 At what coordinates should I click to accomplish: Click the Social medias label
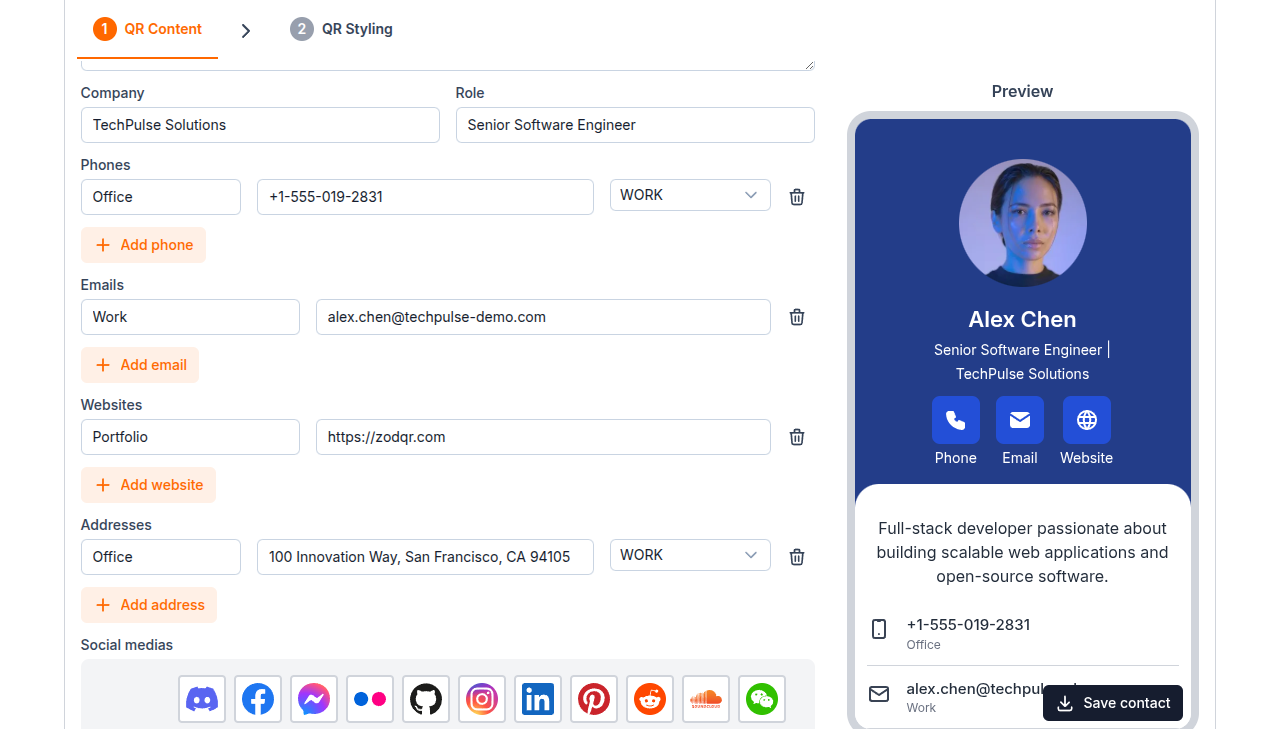click(127, 645)
